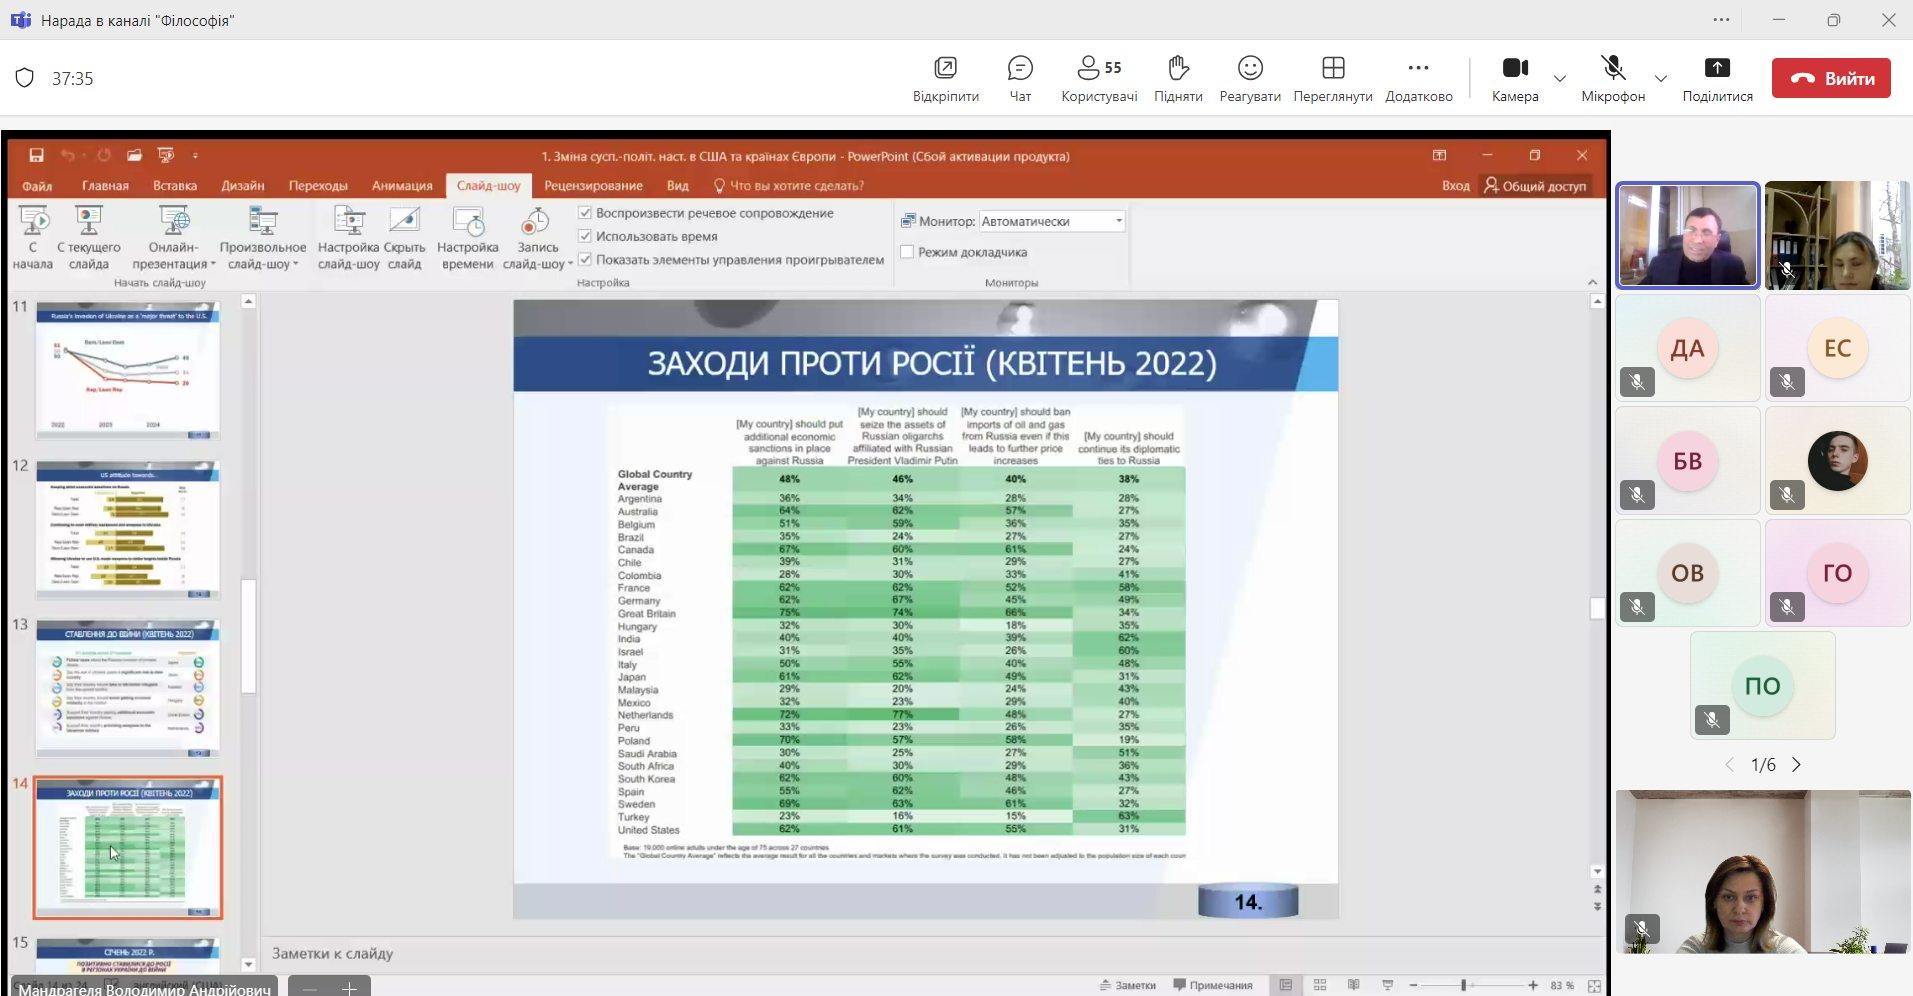Open the view layout options
The height and width of the screenshot is (996, 1913).
point(1332,78)
